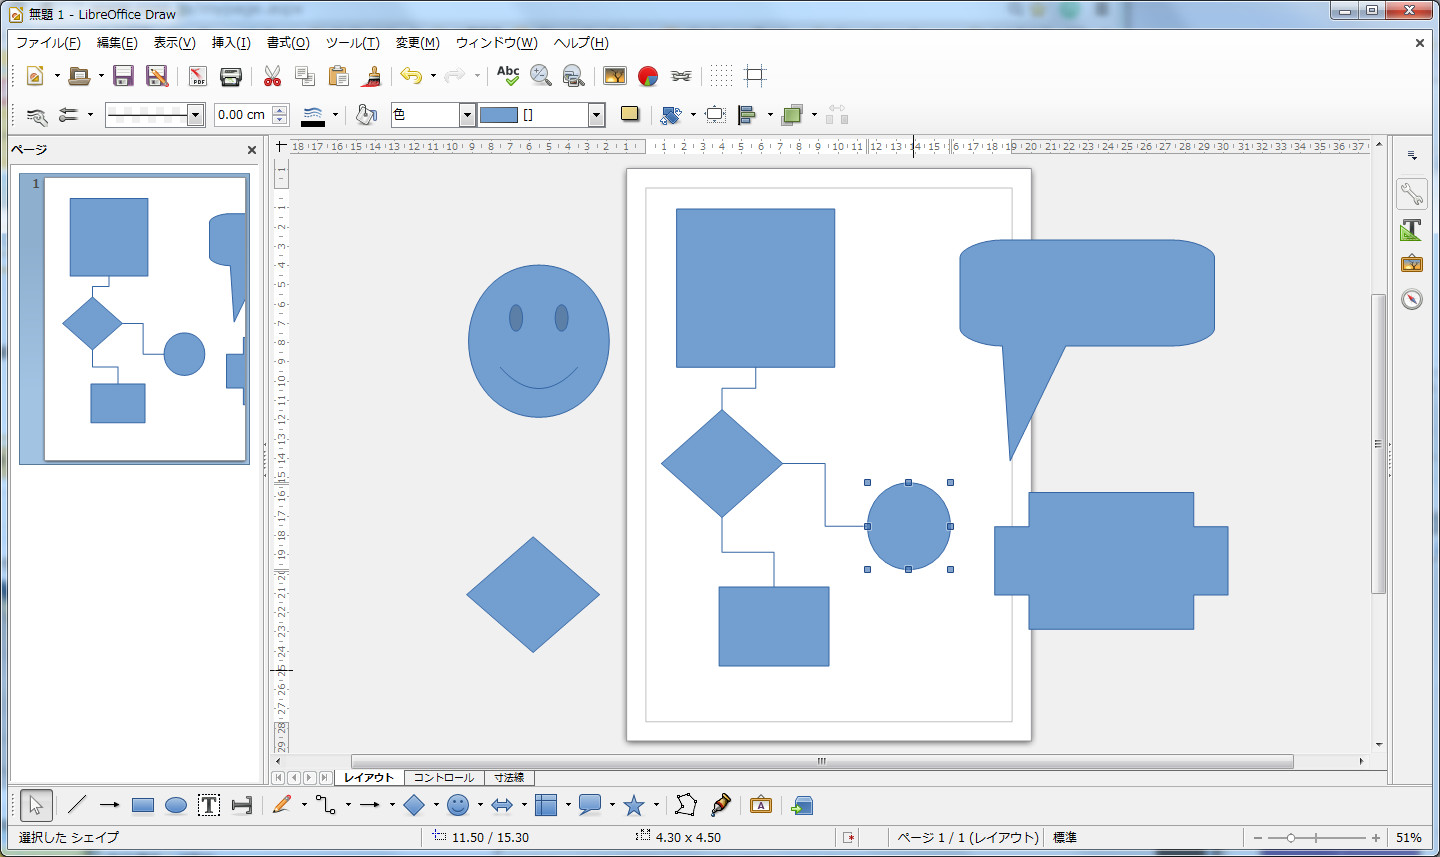Expand the line color dropdown arrow
Viewport: 1440px width, 857px height.
(335, 115)
